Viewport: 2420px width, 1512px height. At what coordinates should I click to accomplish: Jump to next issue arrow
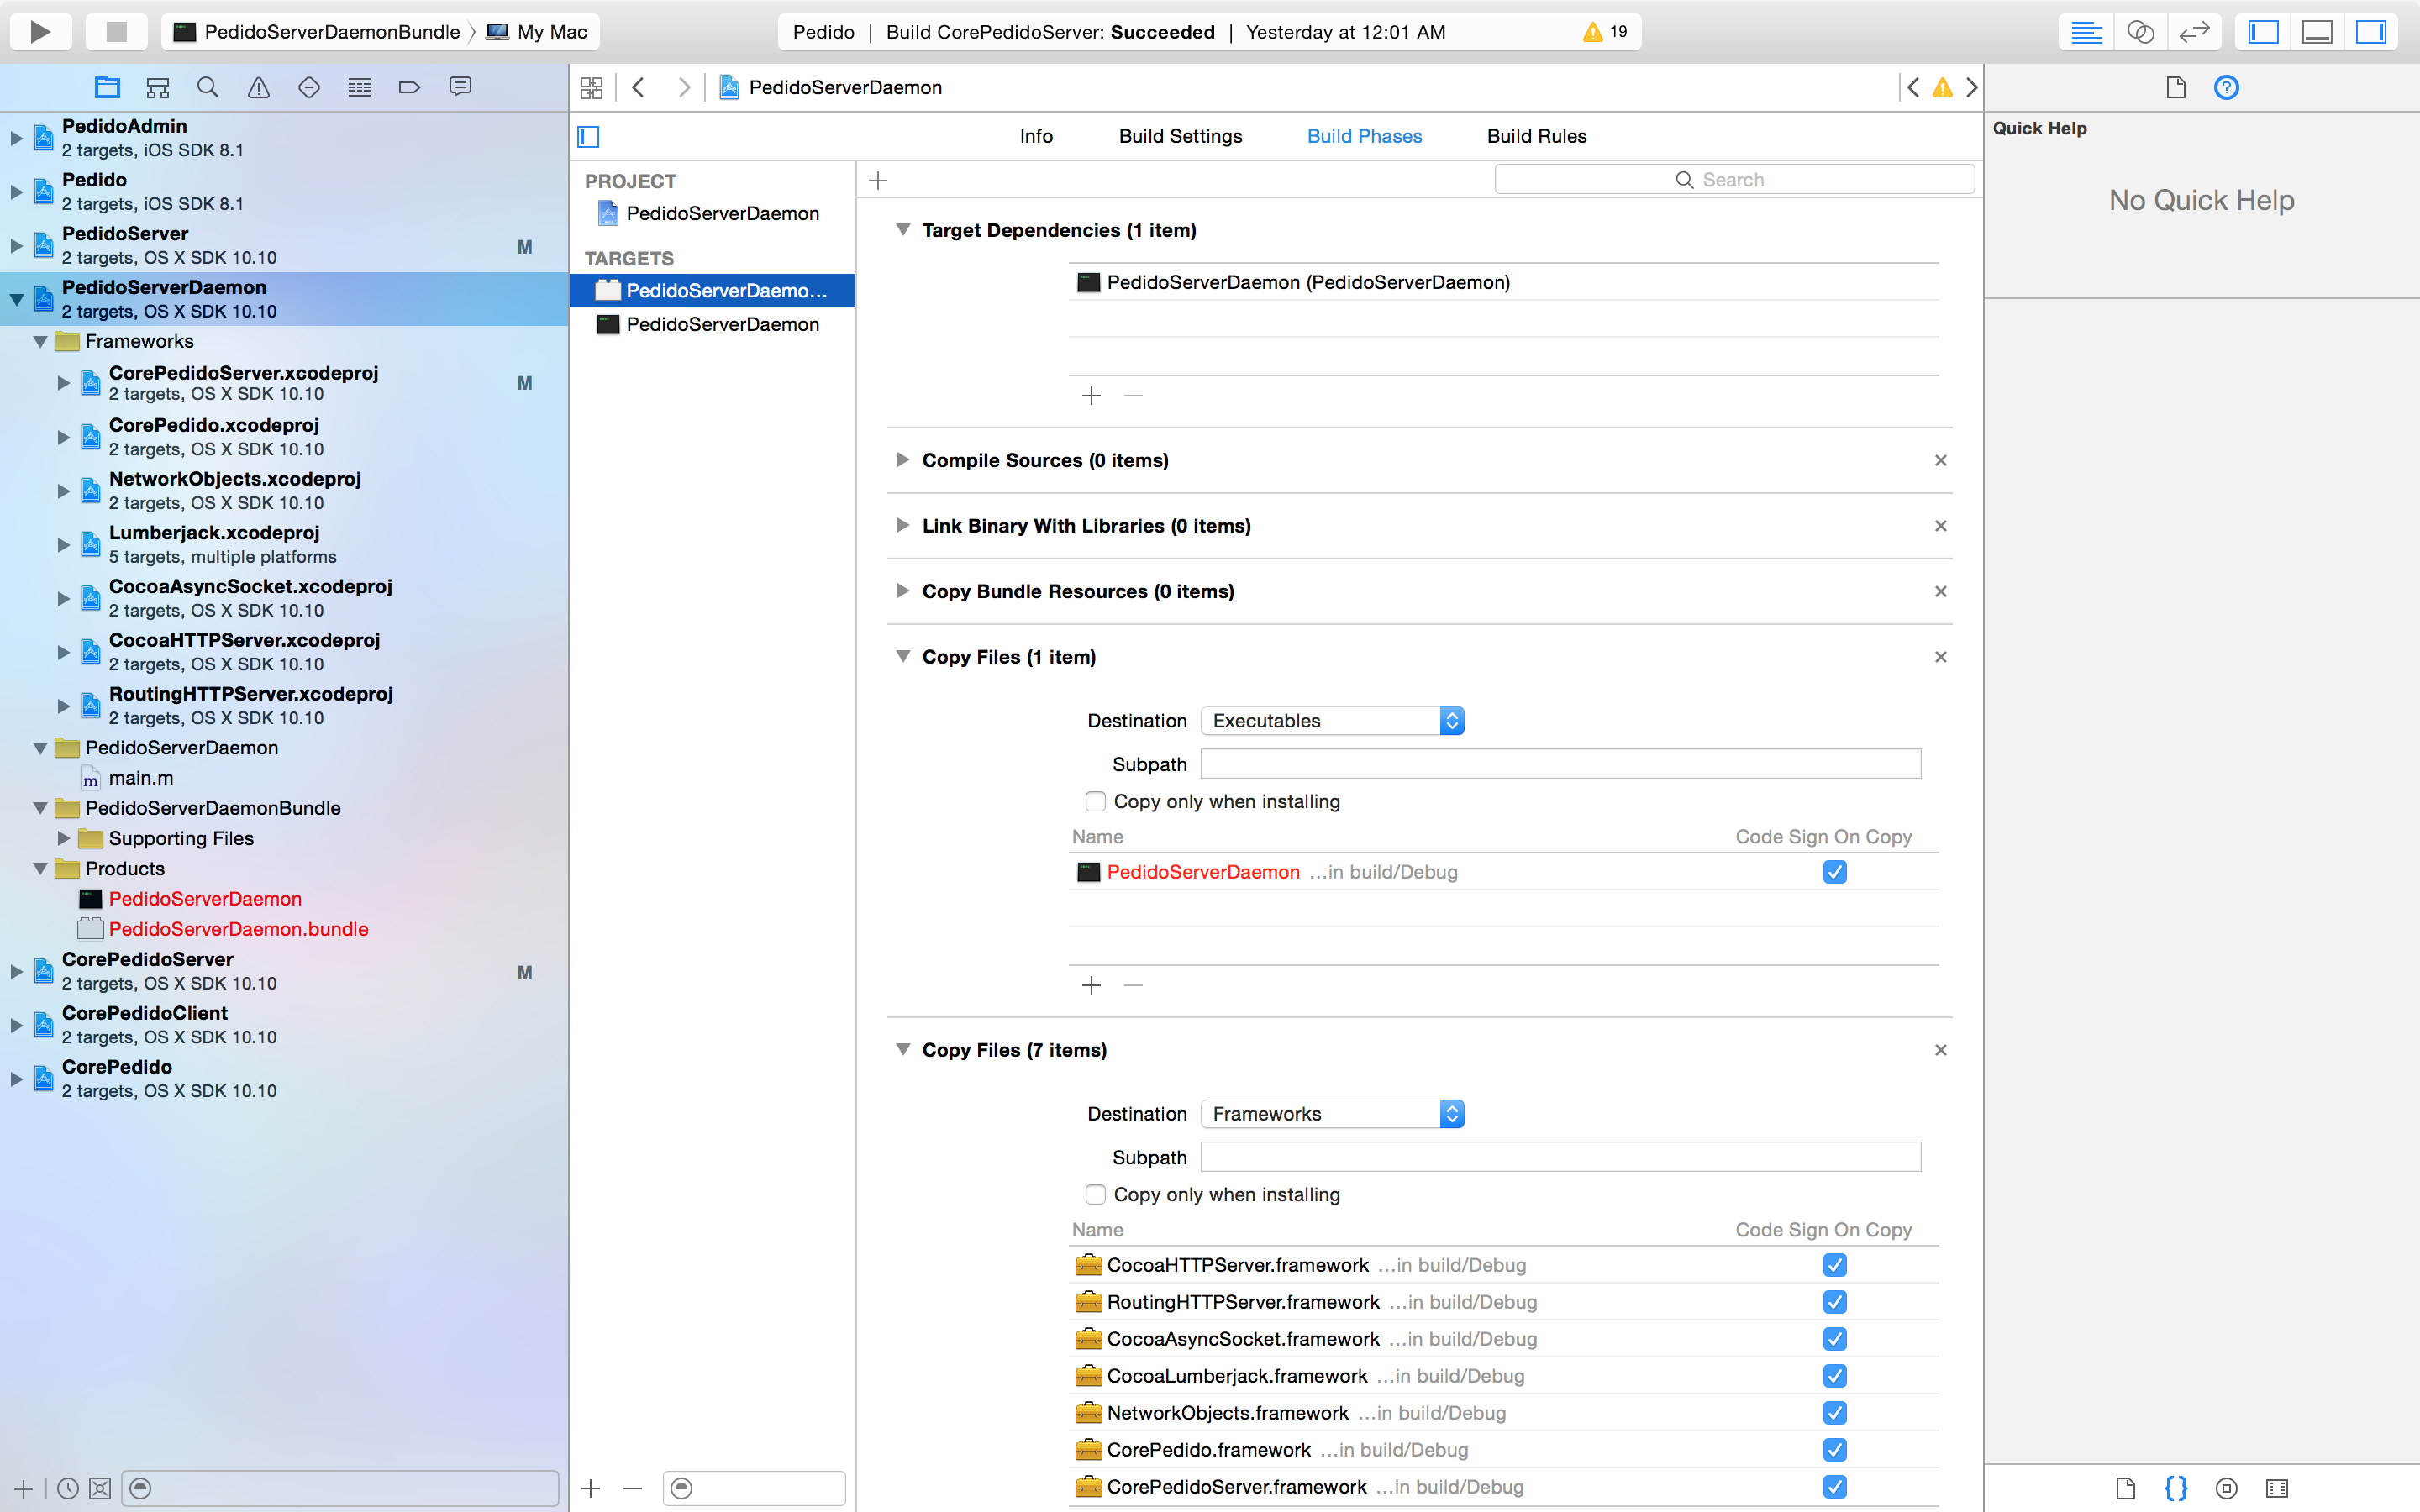point(1971,88)
